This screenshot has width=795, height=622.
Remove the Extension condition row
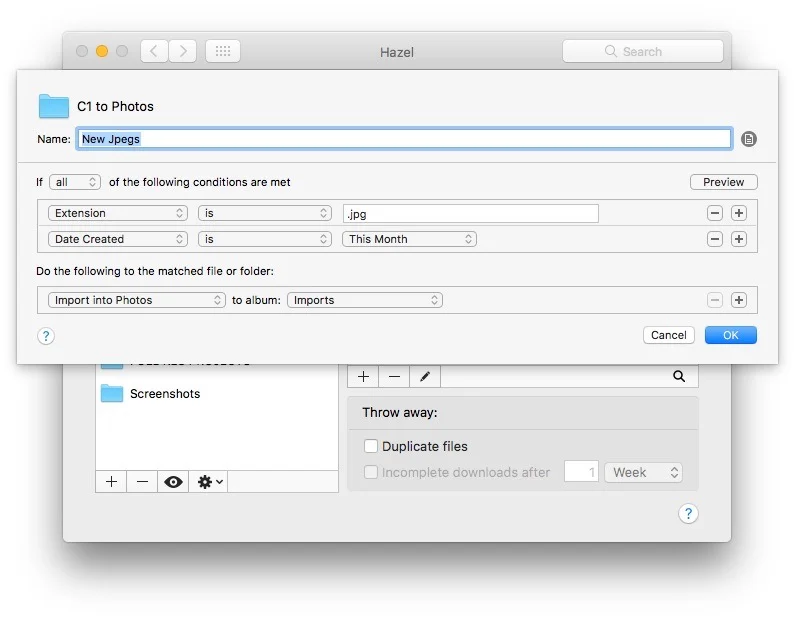pos(714,213)
